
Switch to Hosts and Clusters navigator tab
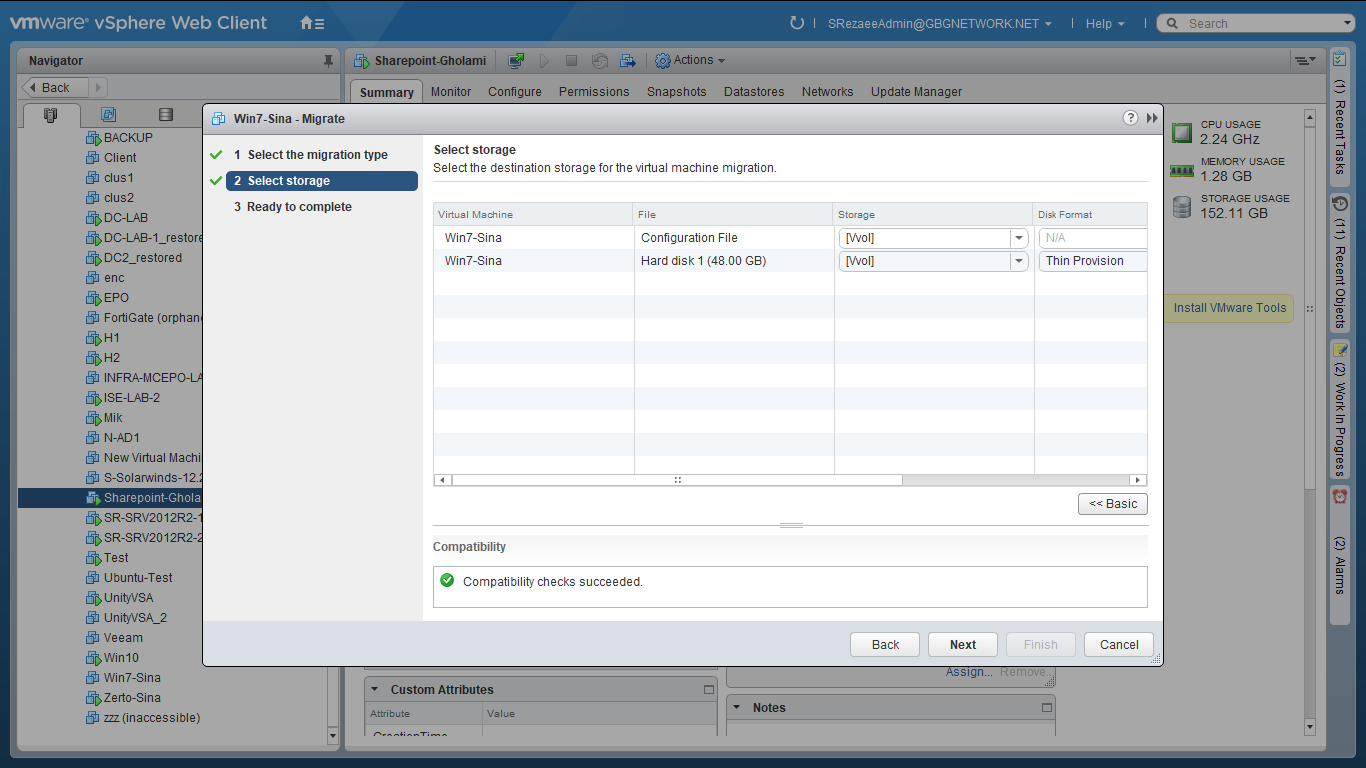click(x=51, y=115)
